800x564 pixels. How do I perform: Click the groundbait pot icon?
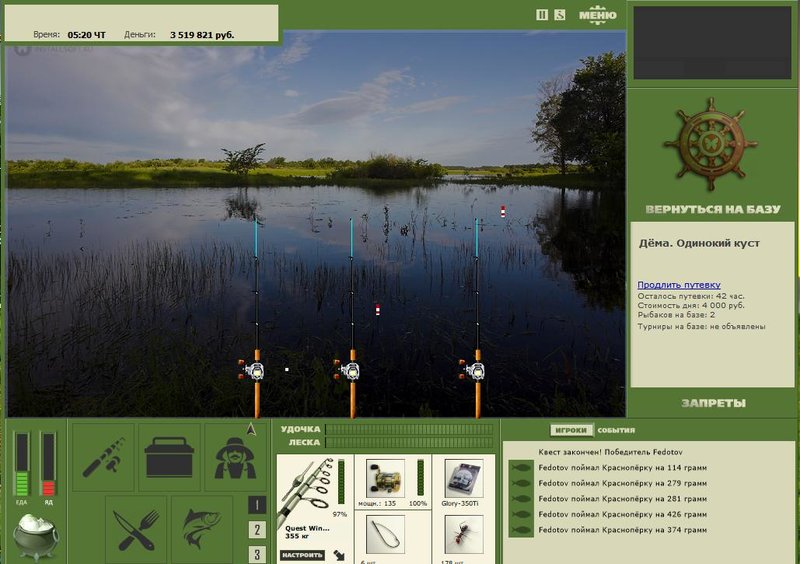[35, 536]
